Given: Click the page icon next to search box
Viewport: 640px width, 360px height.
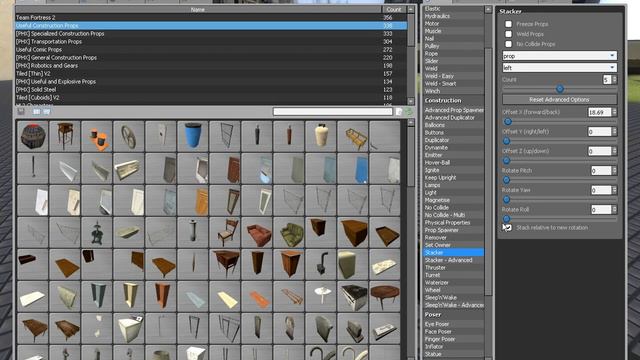Looking at the screenshot, I should [x=399, y=111].
